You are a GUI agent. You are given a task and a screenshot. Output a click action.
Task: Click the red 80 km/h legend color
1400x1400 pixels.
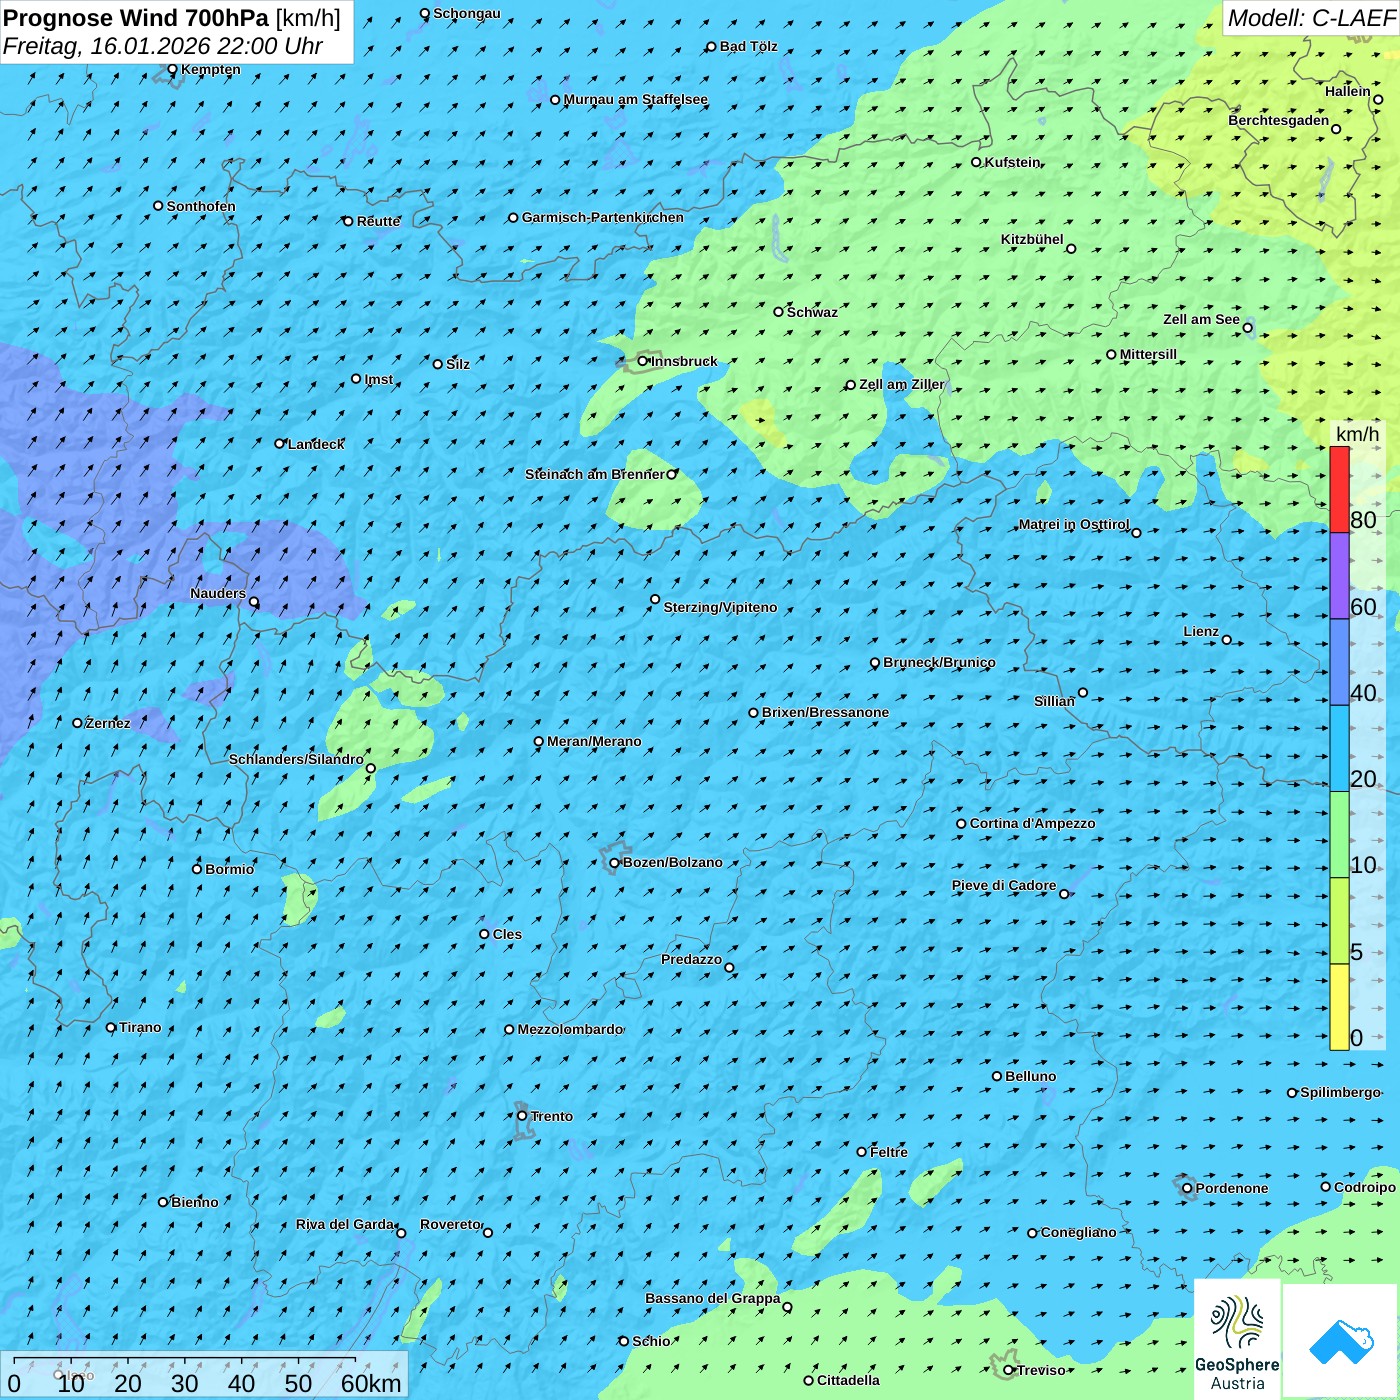(x=1339, y=489)
